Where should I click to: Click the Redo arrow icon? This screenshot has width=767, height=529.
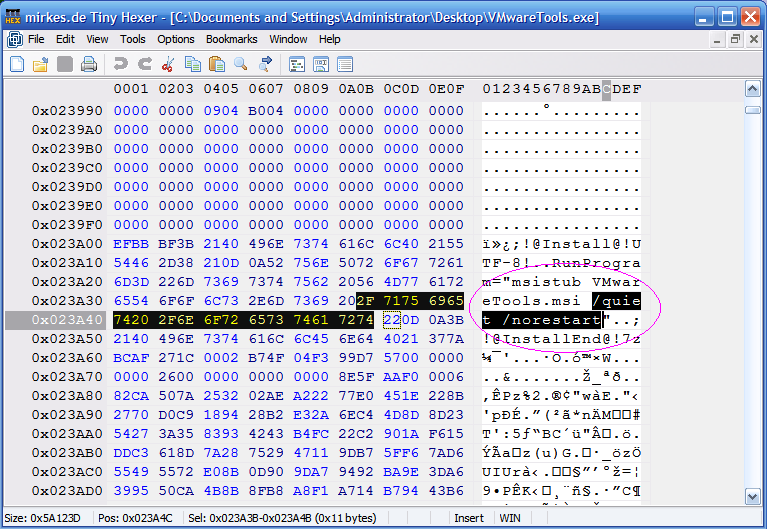145,64
